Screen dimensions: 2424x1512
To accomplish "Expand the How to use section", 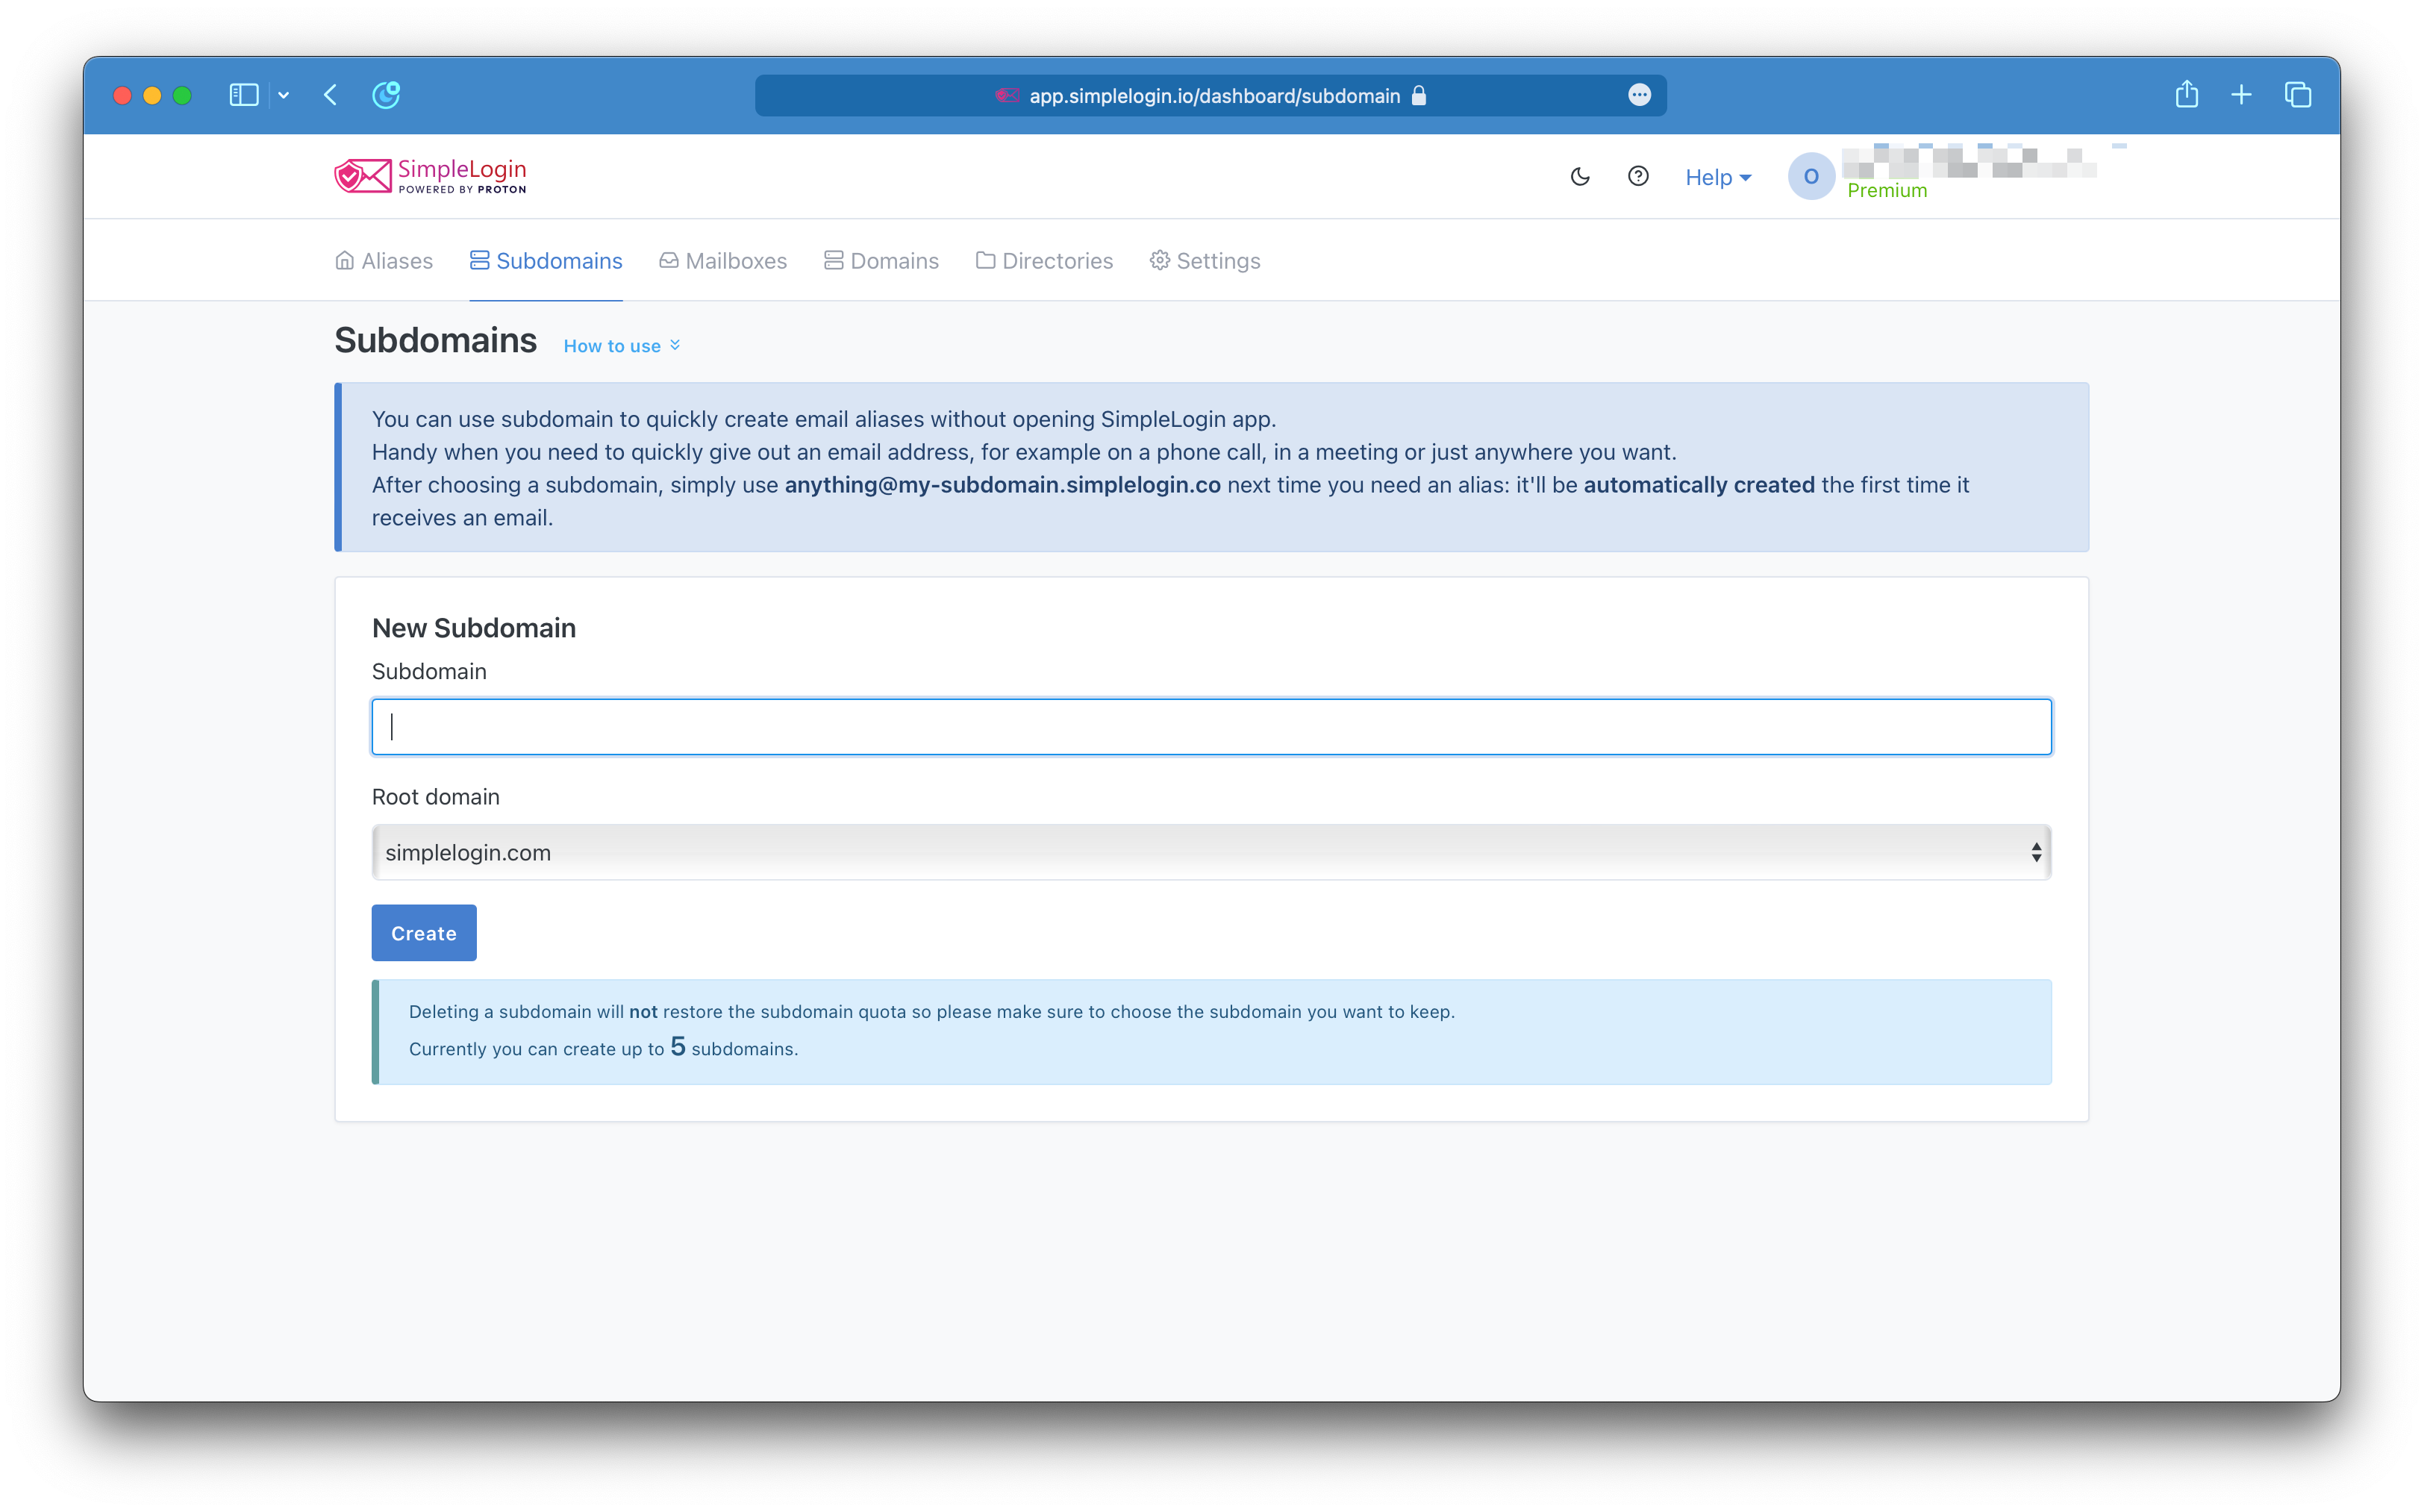I will (621, 346).
